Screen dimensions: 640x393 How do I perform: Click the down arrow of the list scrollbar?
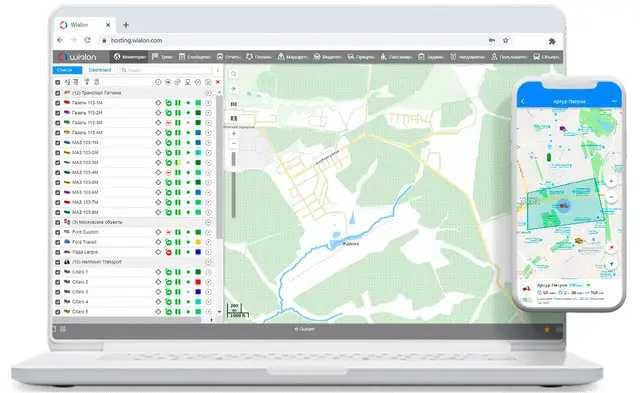(220, 312)
